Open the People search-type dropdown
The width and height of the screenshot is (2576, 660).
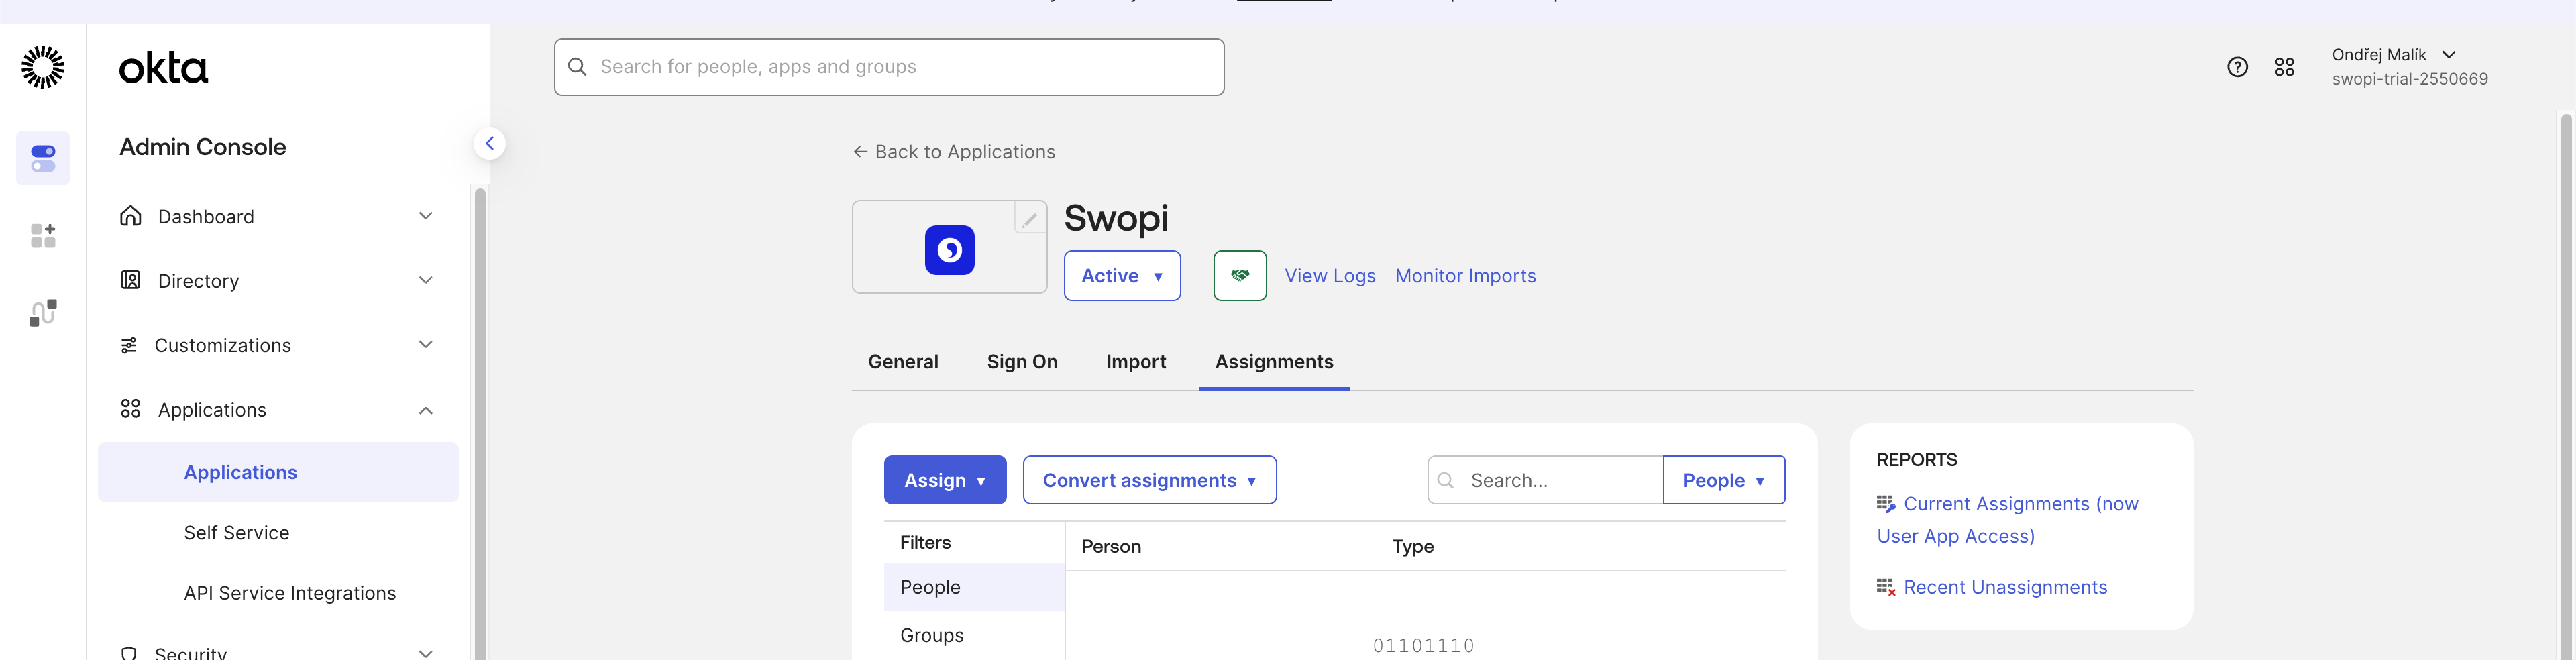pos(1724,480)
